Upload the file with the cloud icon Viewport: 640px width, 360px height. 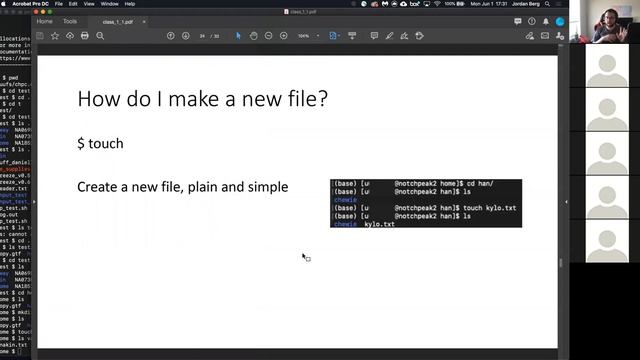(70, 36)
